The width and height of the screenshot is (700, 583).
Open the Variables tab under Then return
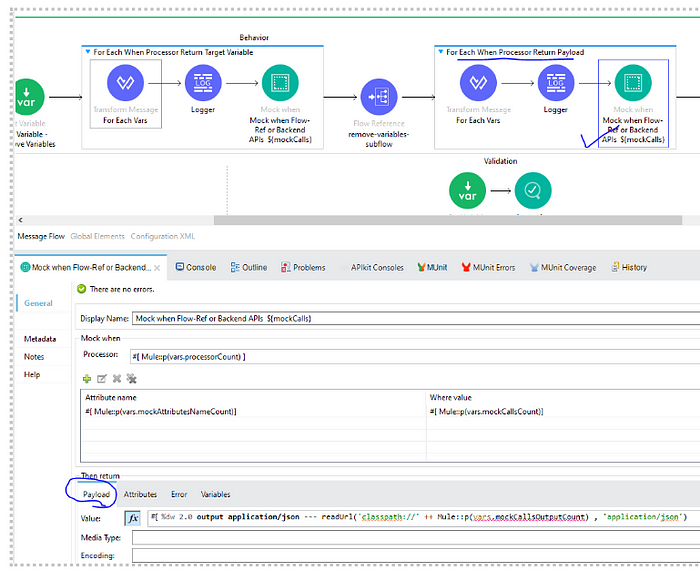point(216,494)
